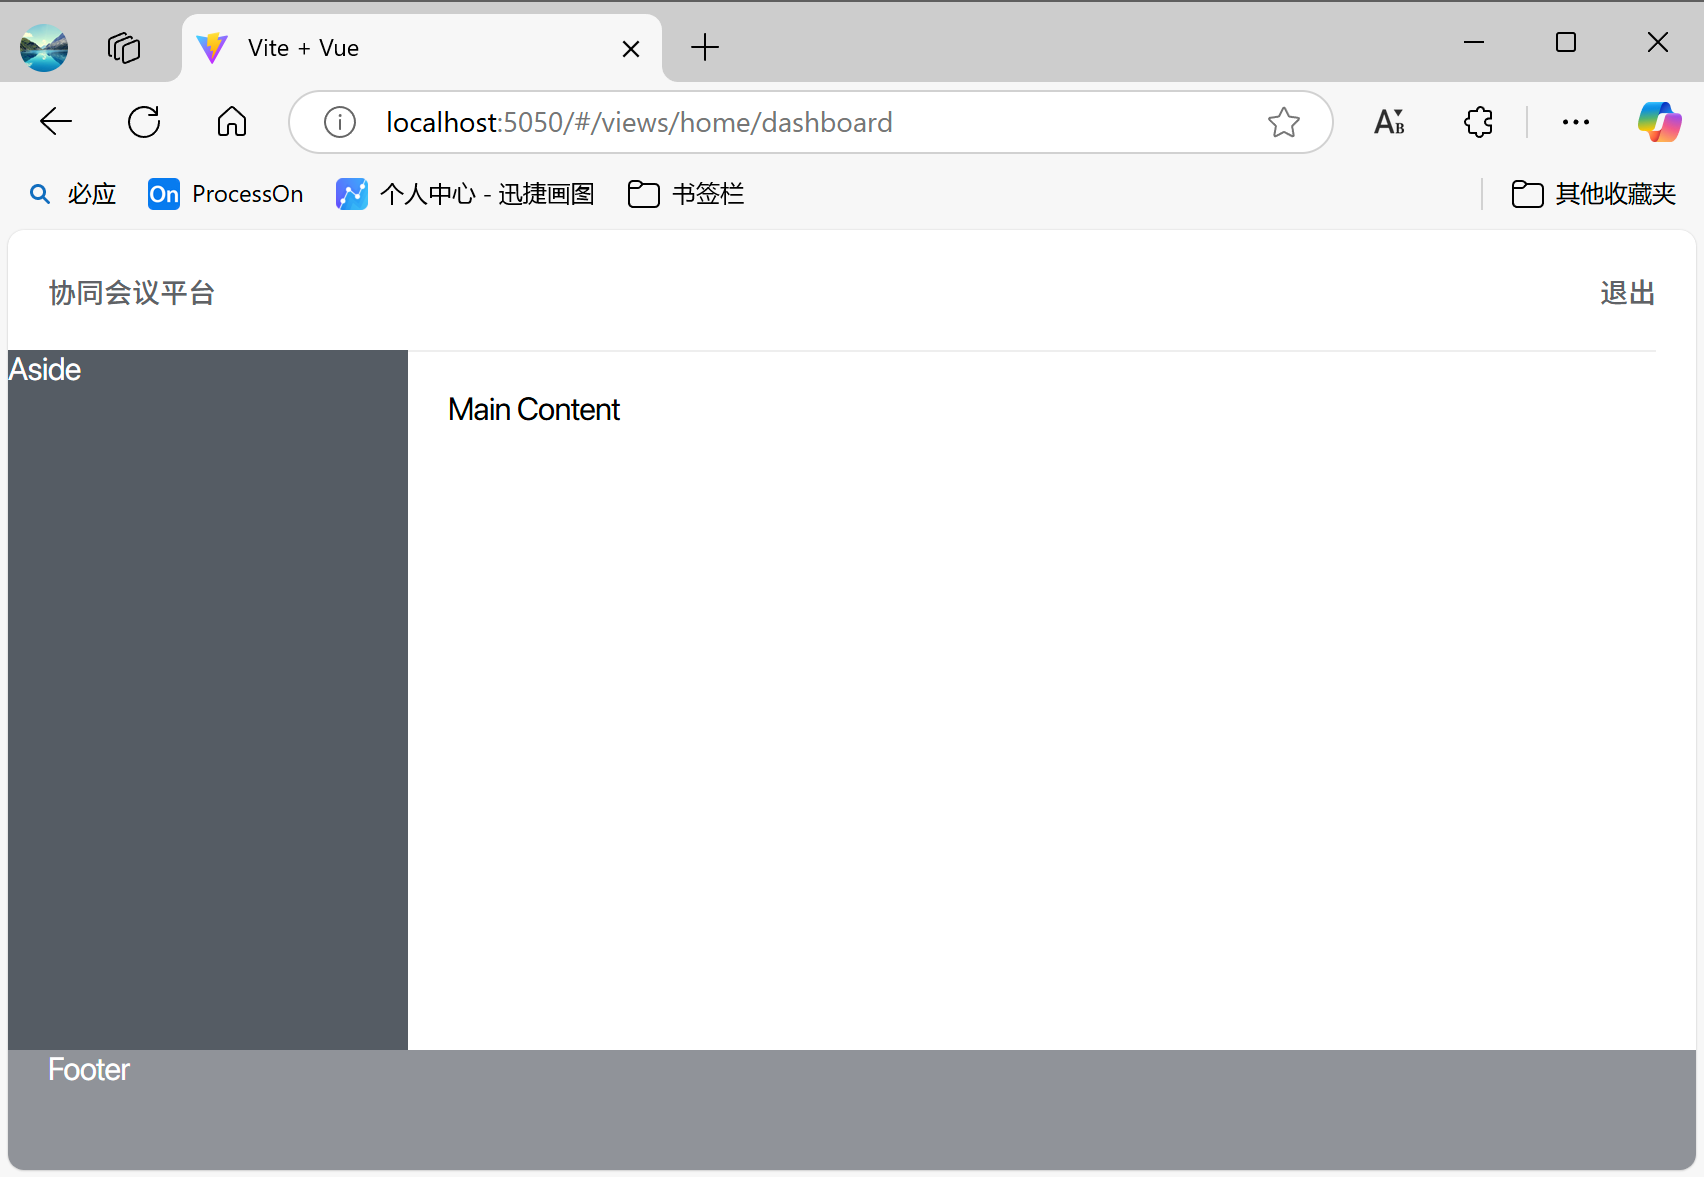Select the Vite + Vue tab
The image size is (1704, 1177).
[421, 48]
